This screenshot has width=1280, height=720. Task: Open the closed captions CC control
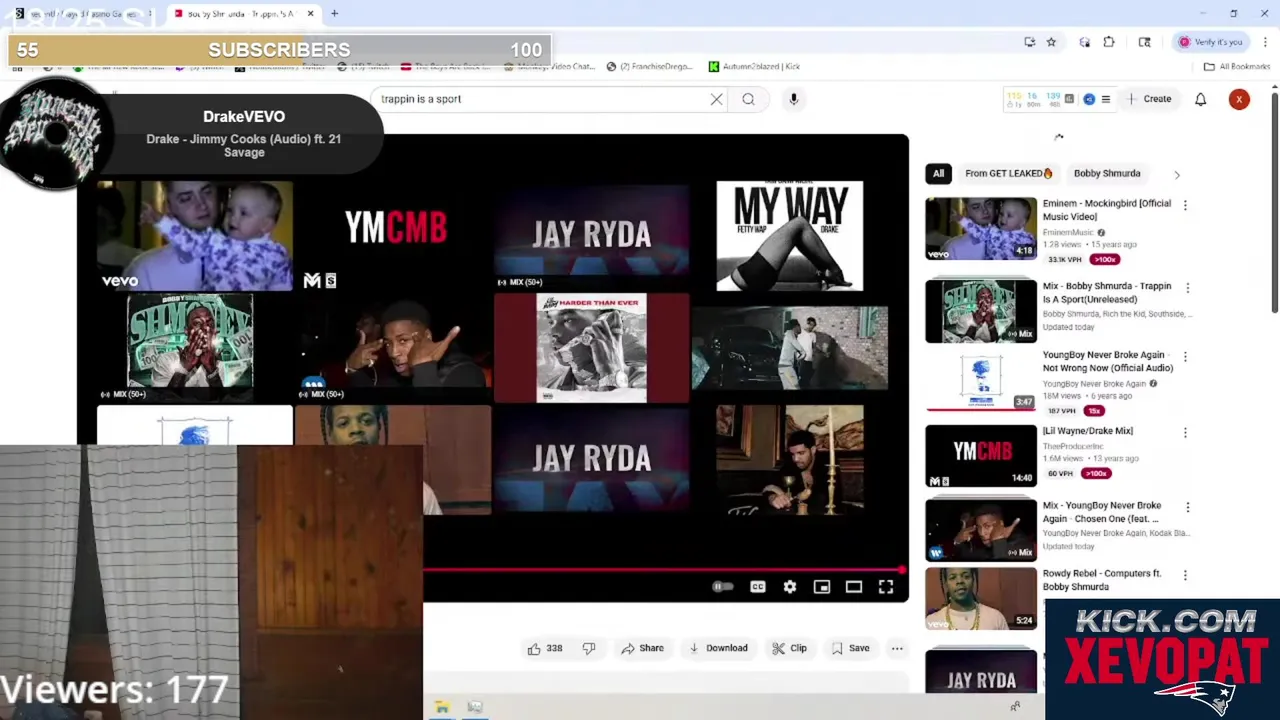(x=758, y=587)
